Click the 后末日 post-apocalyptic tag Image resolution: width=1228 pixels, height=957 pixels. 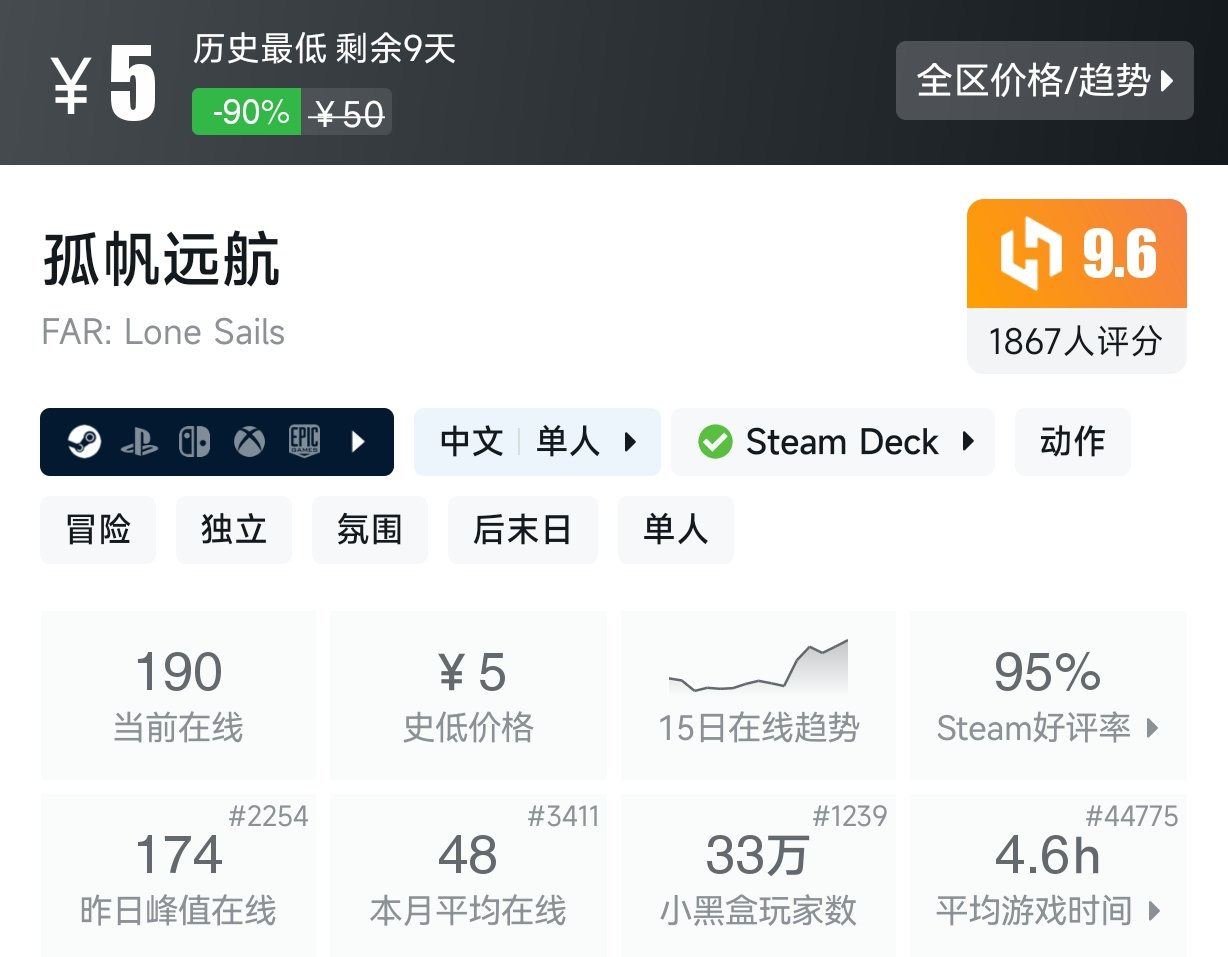(x=522, y=530)
